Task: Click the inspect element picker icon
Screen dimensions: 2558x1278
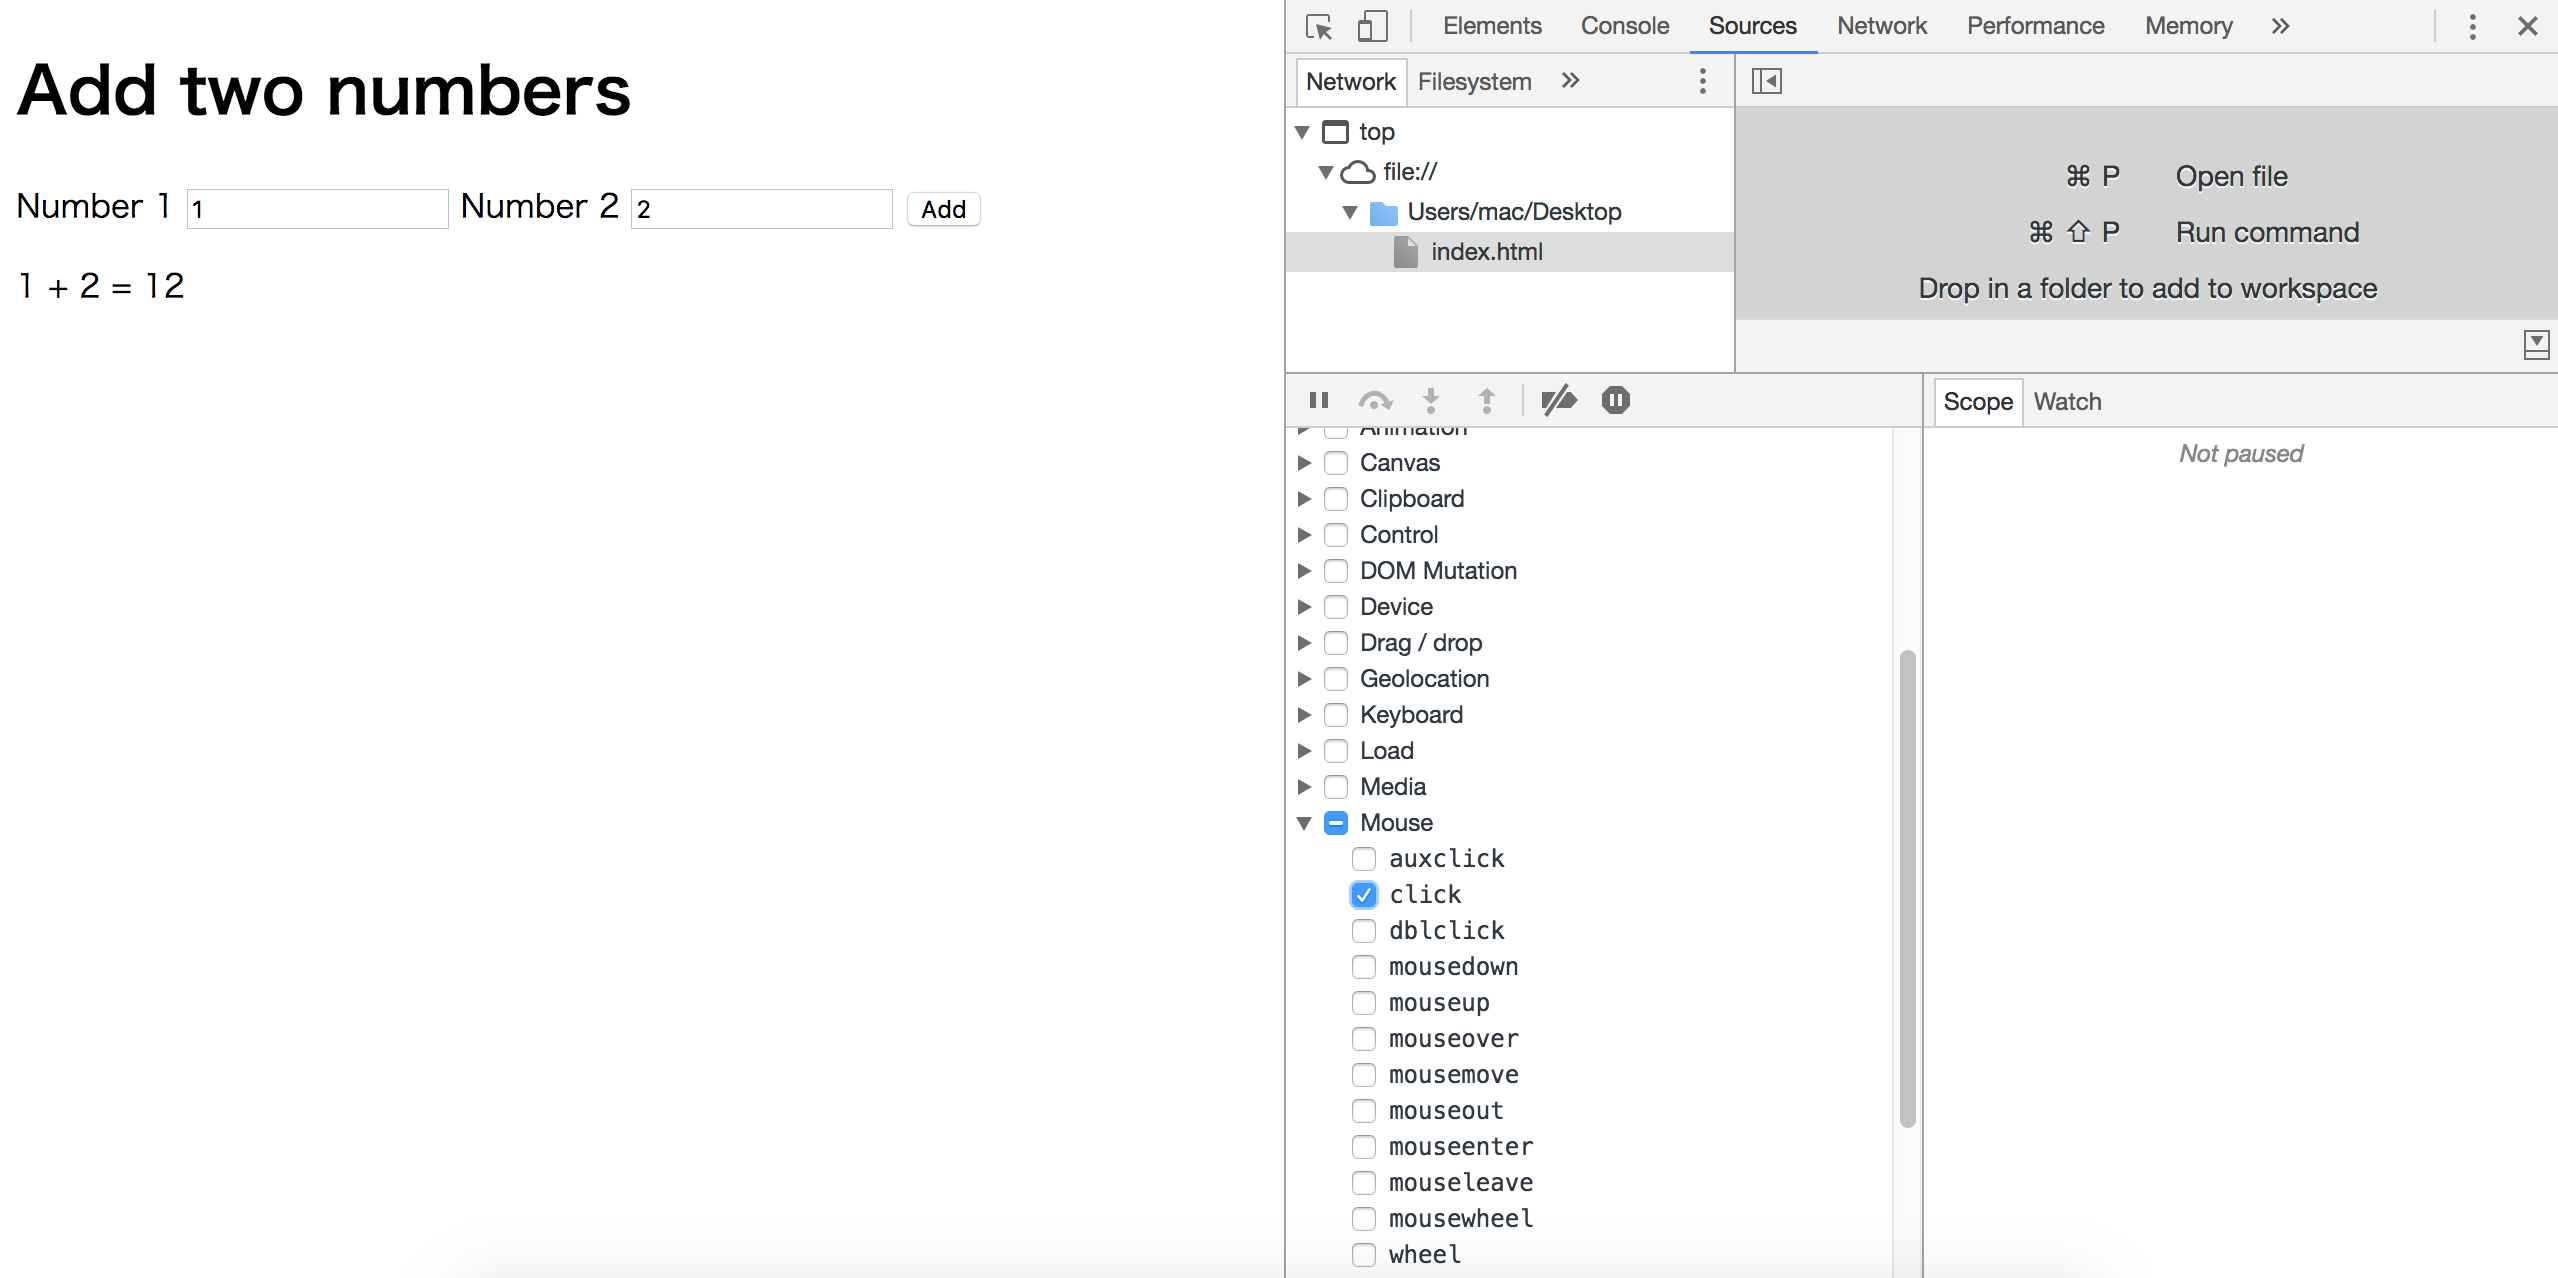Action: tap(1319, 27)
